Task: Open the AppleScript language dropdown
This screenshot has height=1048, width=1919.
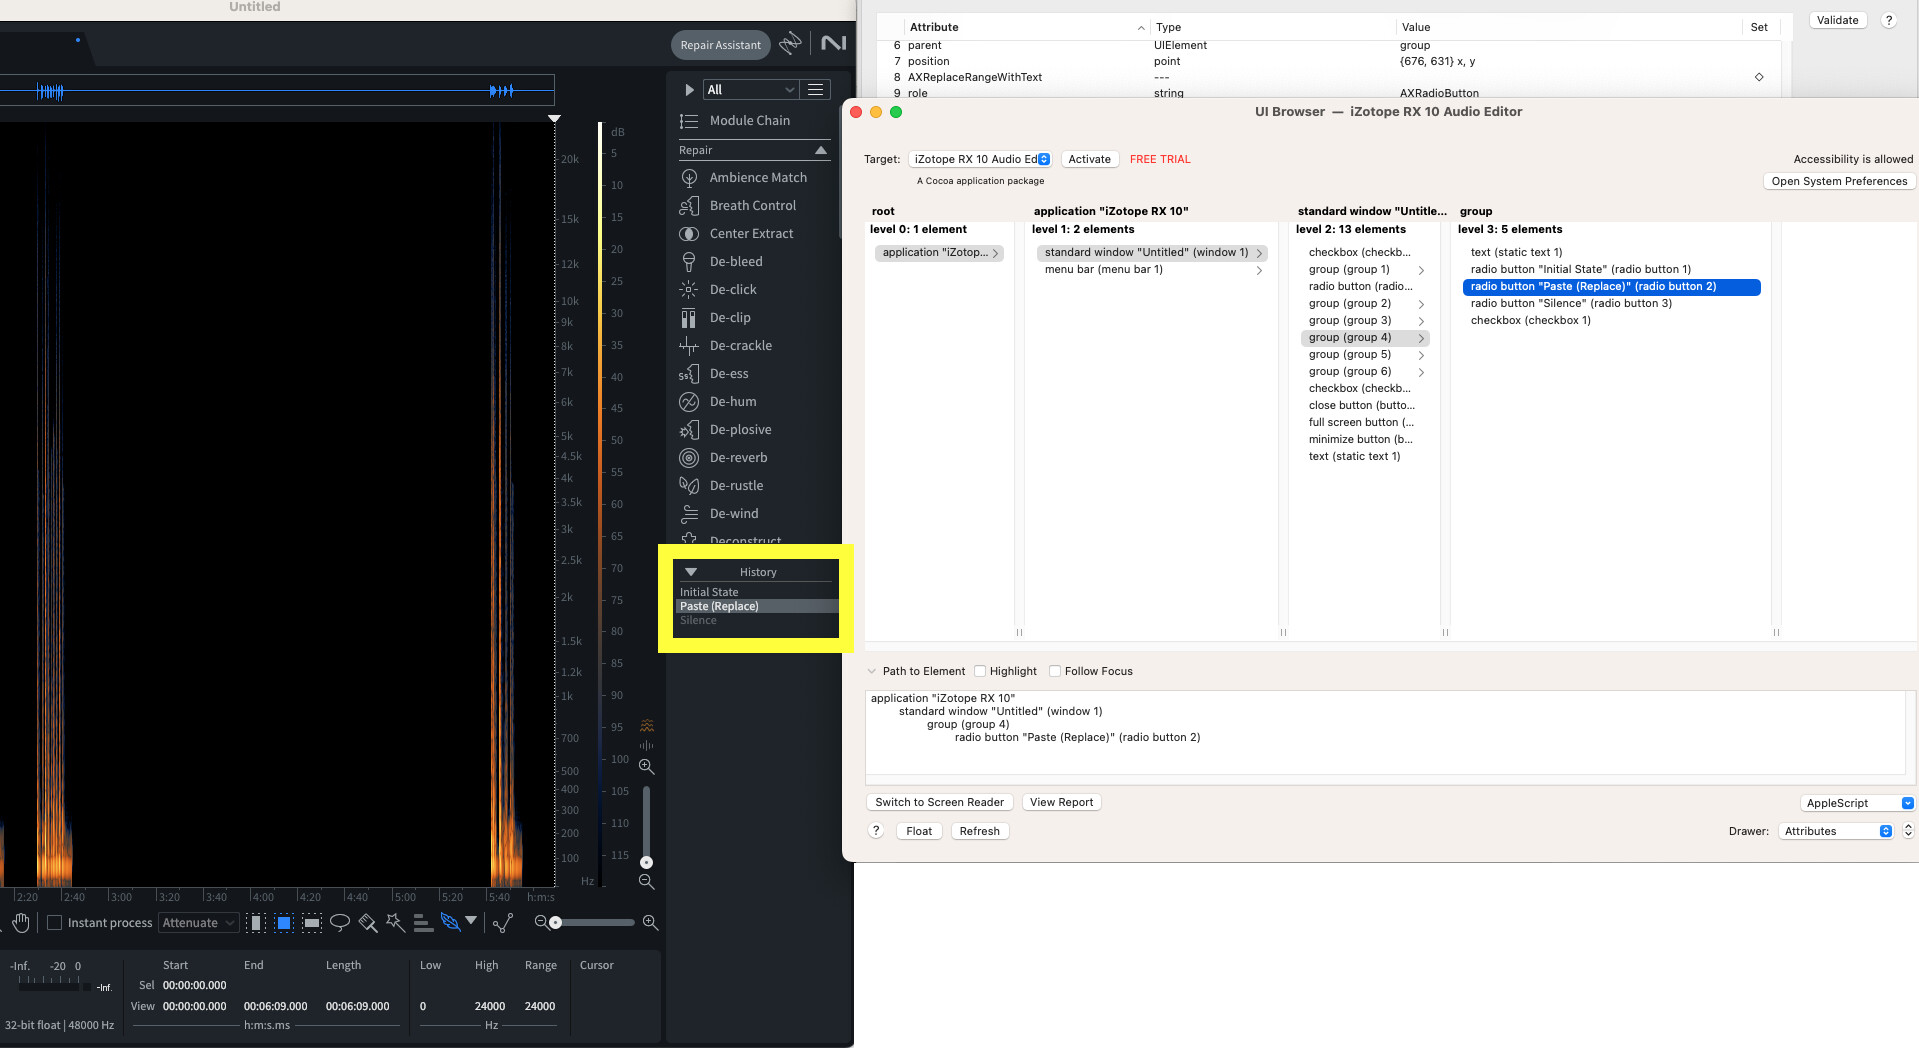Action: tap(1857, 803)
